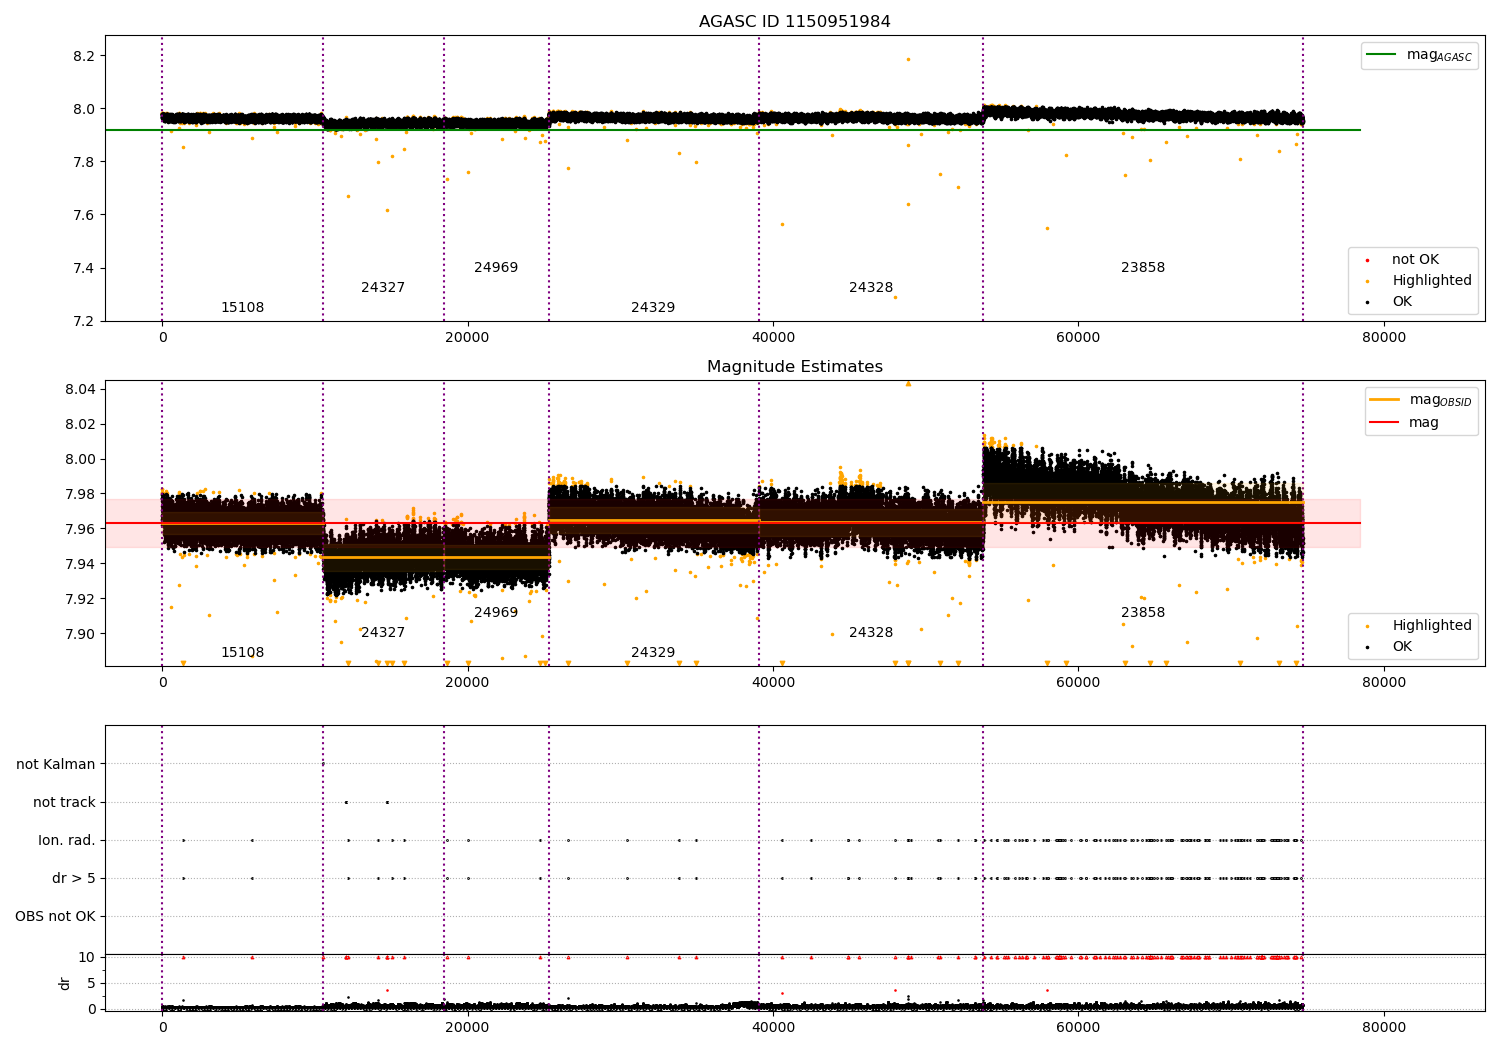Viewport: 1500px width, 1050px height.
Task: Select 'OK' in the AGASC plot legend
Action: click(1389, 302)
